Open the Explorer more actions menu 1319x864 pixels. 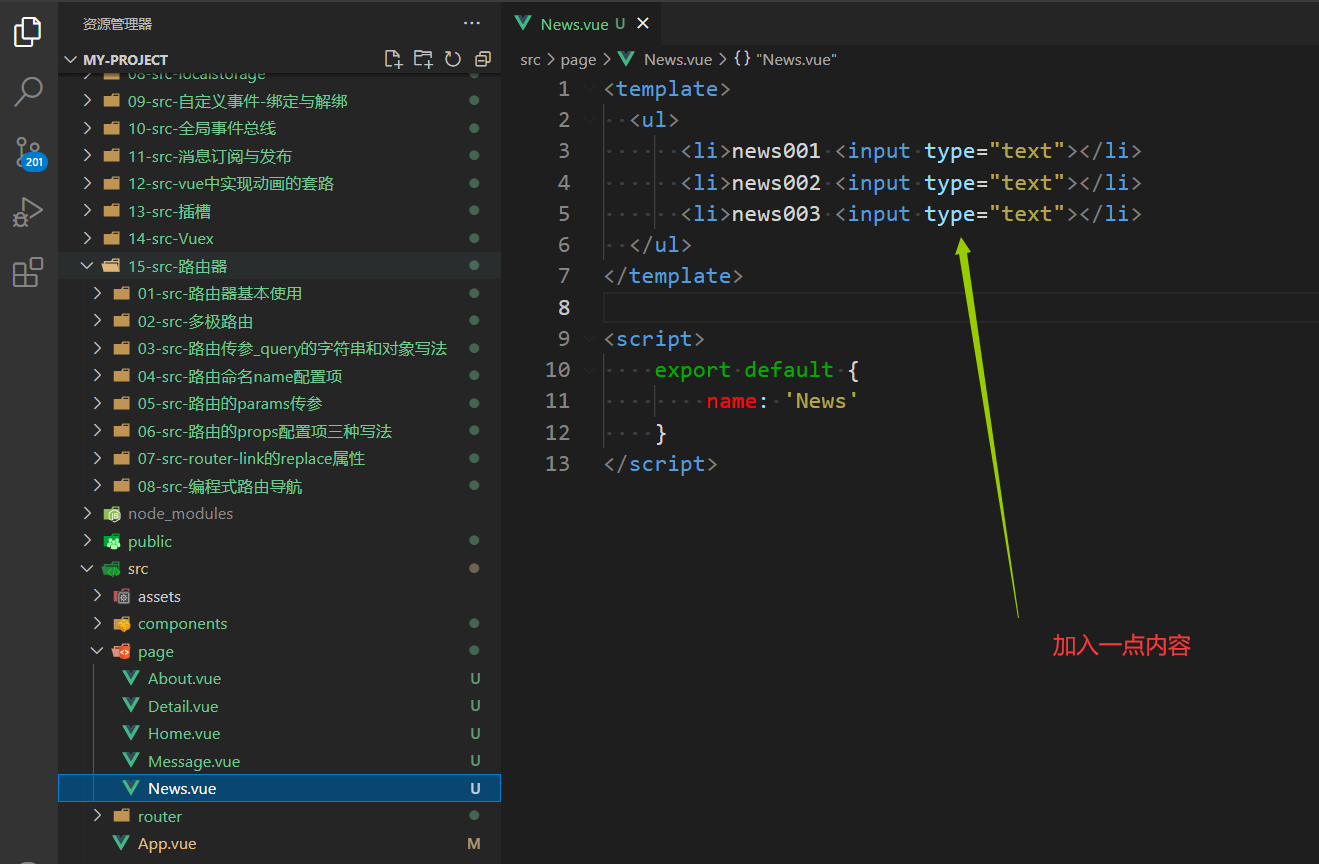[472, 23]
